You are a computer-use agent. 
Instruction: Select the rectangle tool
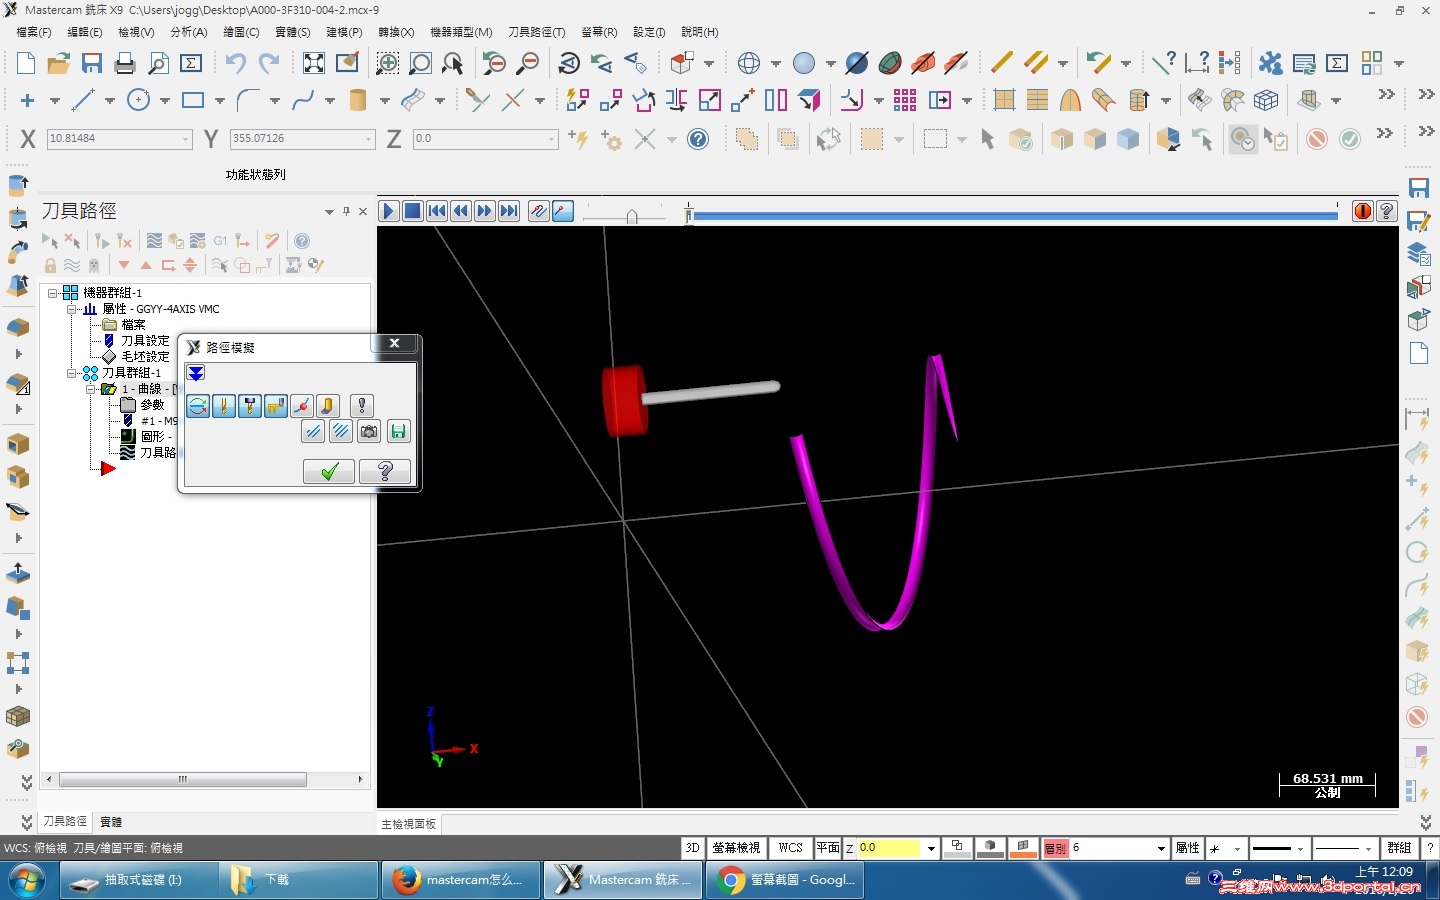(x=193, y=100)
